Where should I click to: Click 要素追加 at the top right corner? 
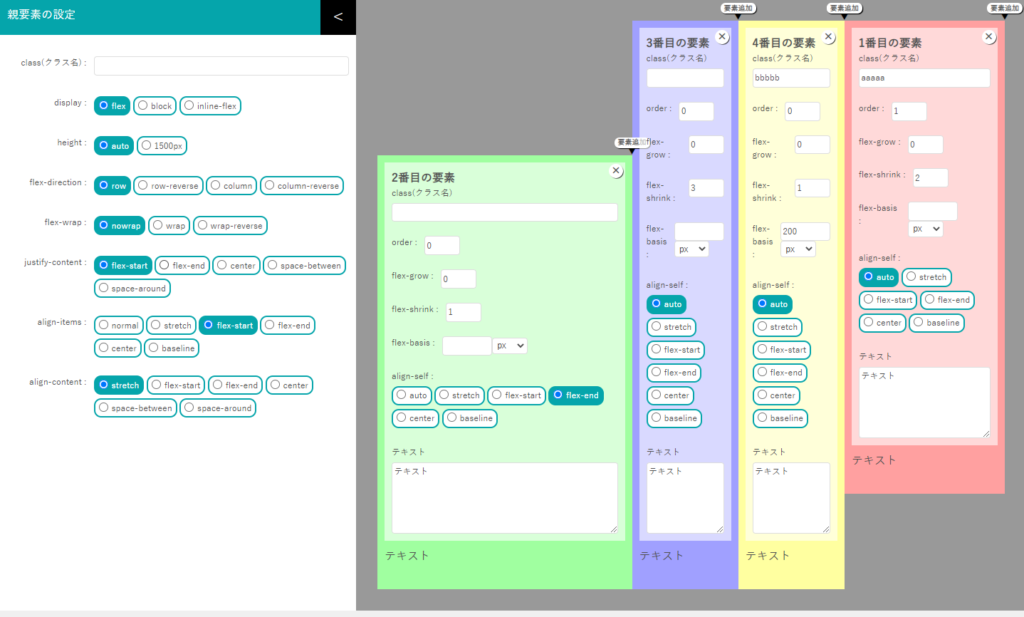[1005, 7]
